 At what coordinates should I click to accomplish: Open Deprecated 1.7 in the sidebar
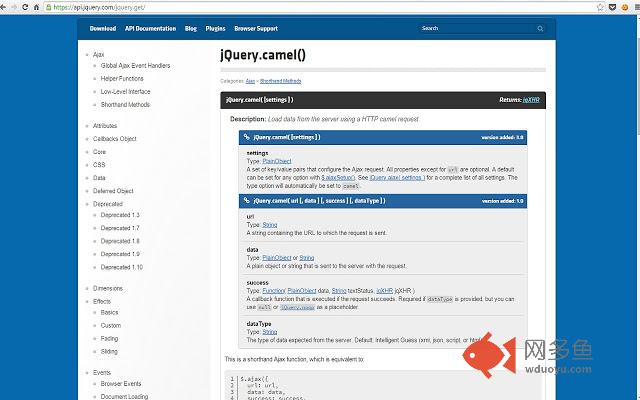point(120,228)
